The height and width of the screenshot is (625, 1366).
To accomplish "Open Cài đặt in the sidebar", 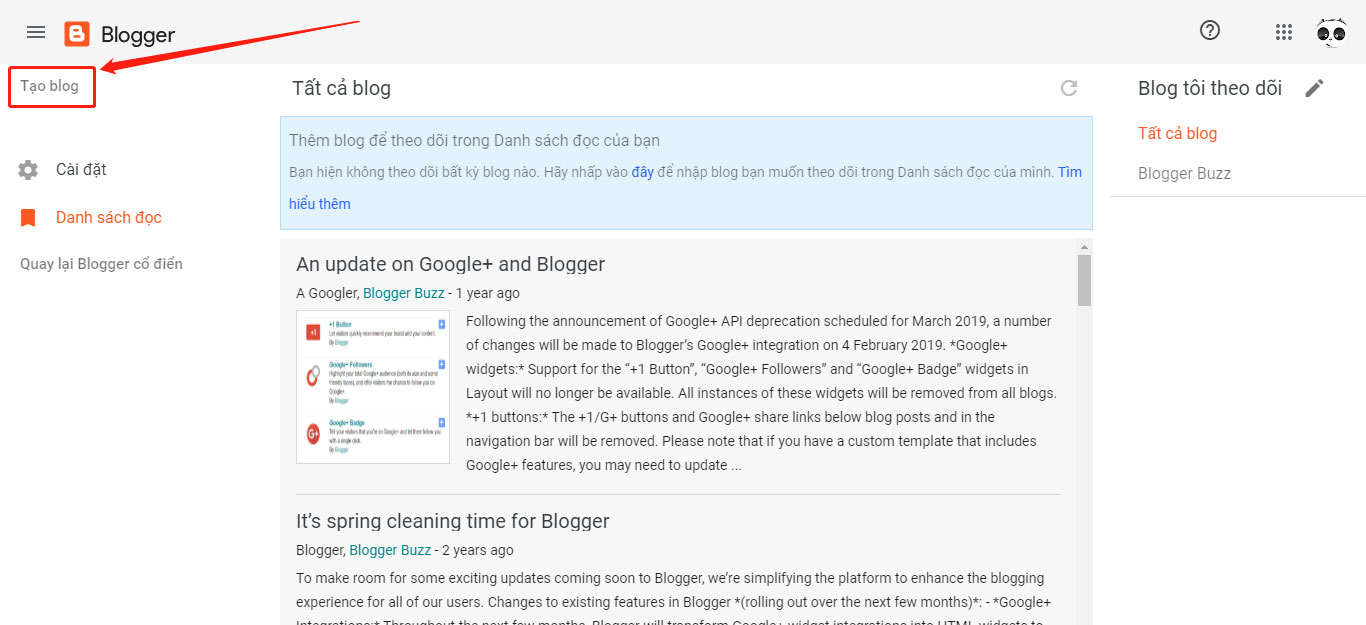I will click(81, 170).
